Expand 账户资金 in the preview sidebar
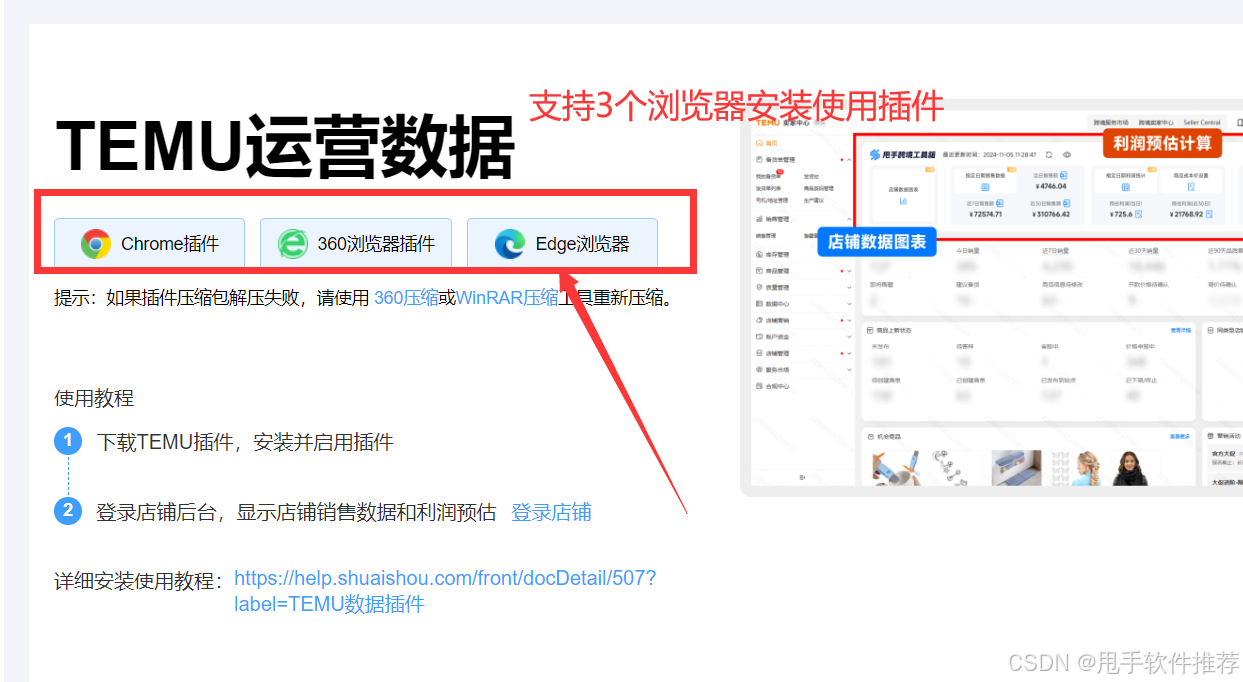Image resolution: width=1243 pixels, height=682 pixels. pyautogui.click(x=849, y=337)
